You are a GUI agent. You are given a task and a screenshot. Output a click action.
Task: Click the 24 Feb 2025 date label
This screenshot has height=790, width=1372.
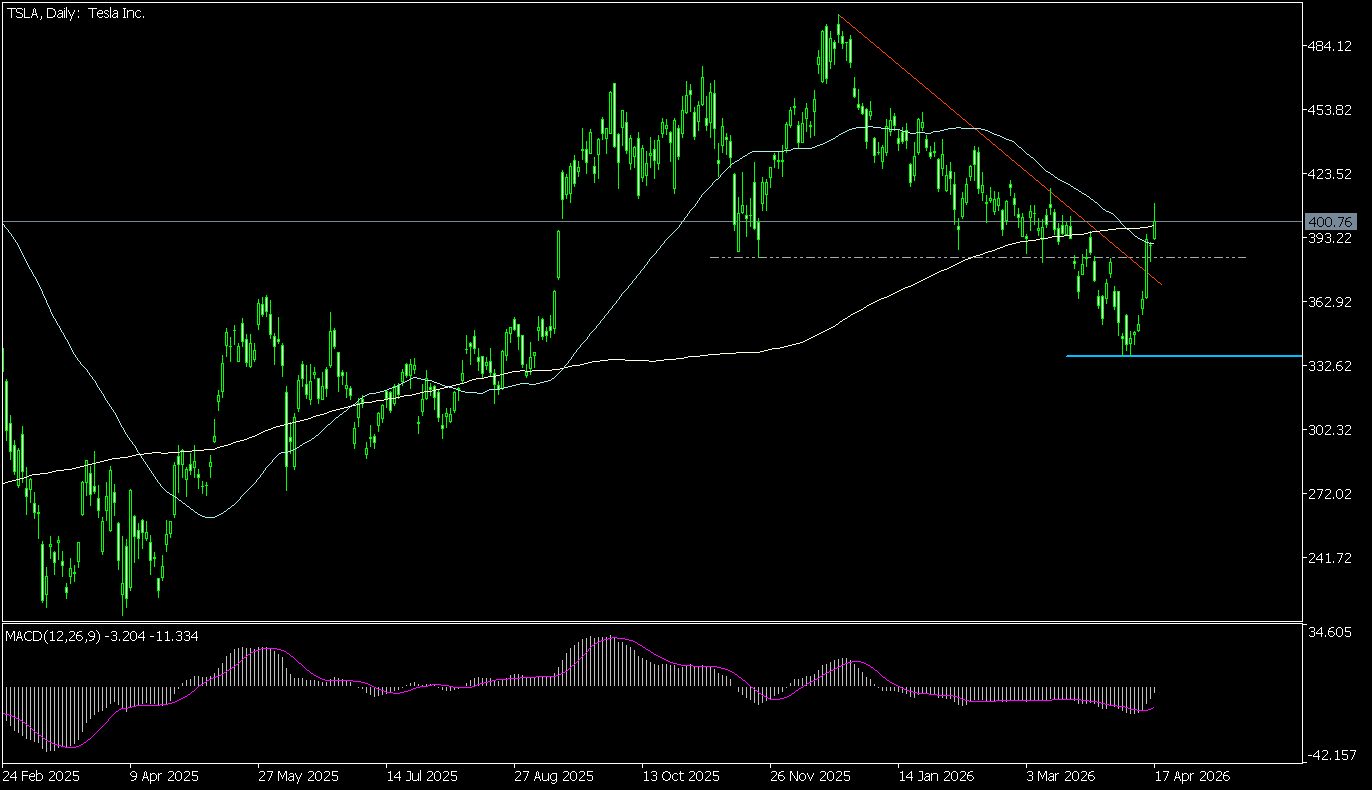(x=40, y=776)
